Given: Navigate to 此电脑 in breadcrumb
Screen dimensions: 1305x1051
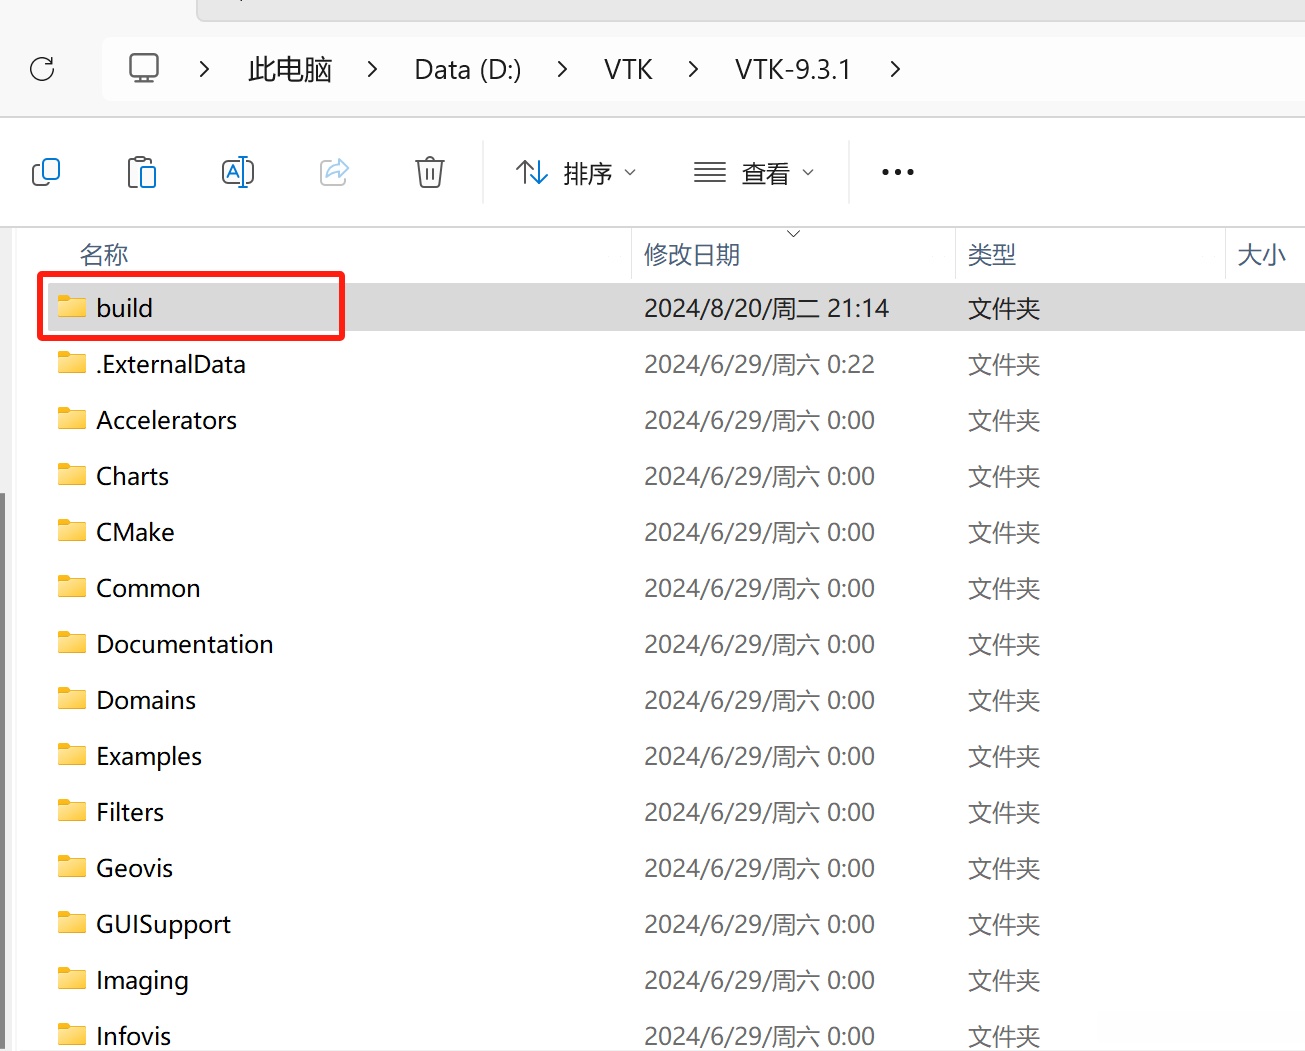Looking at the screenshot, I should [x=290, y=69].
